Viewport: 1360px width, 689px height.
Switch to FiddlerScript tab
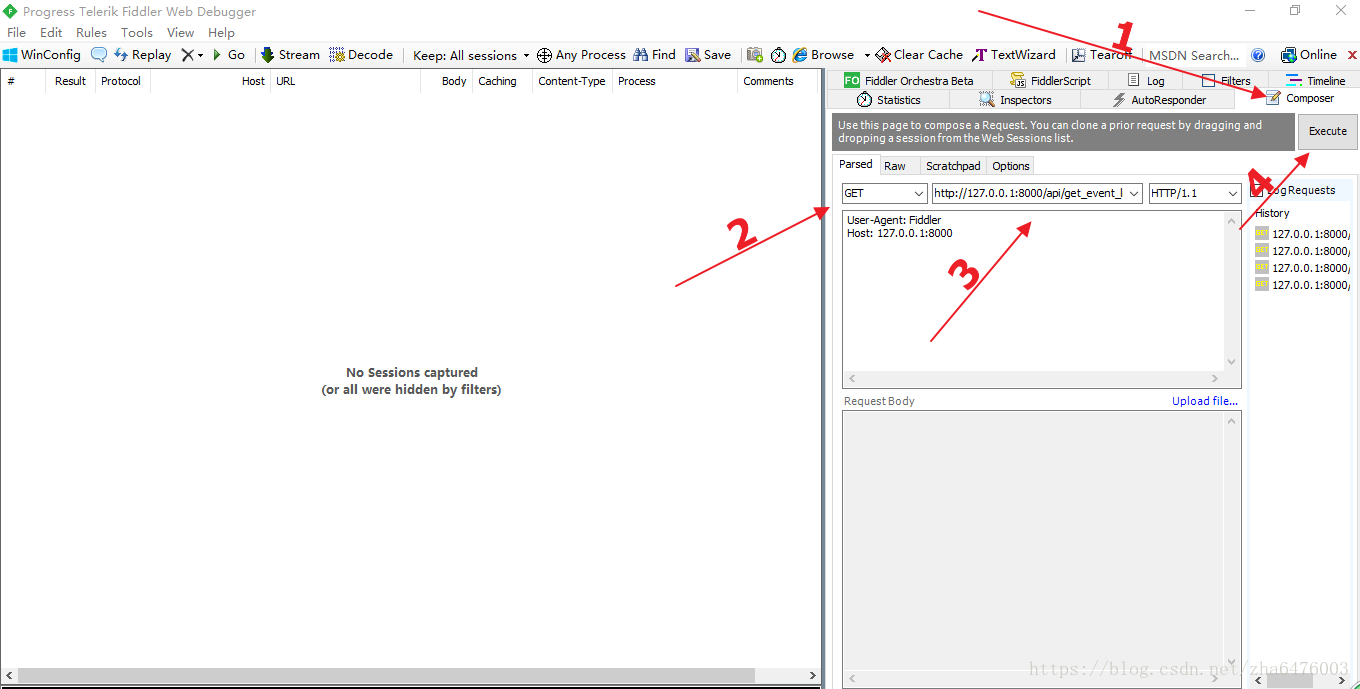[1050, 80]
